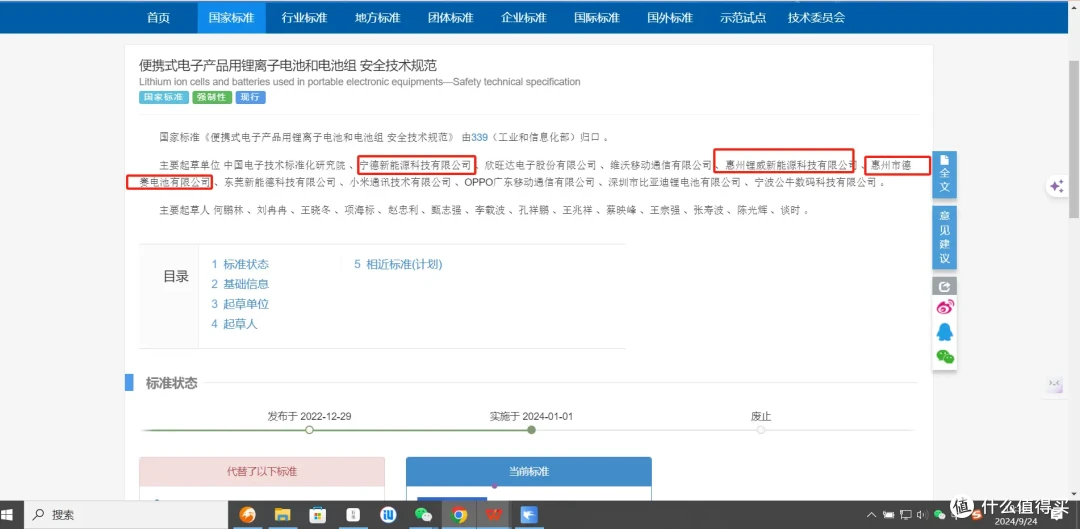Screen dimensions: 1080x529
Task: Open the blue bird app in taskbar
Action: (x=530, y=515)
